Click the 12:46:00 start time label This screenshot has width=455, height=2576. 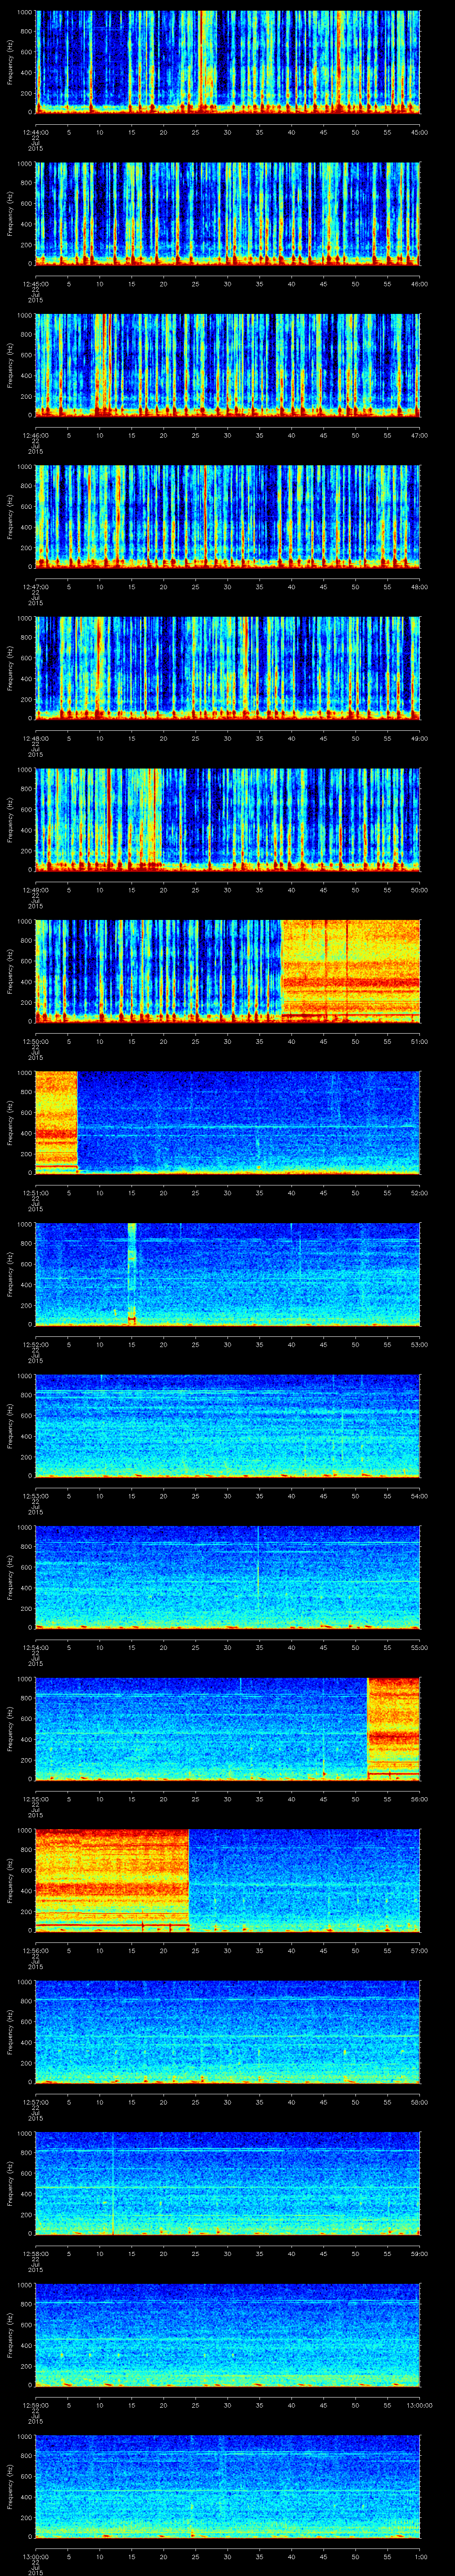click(x=35, y=436)
